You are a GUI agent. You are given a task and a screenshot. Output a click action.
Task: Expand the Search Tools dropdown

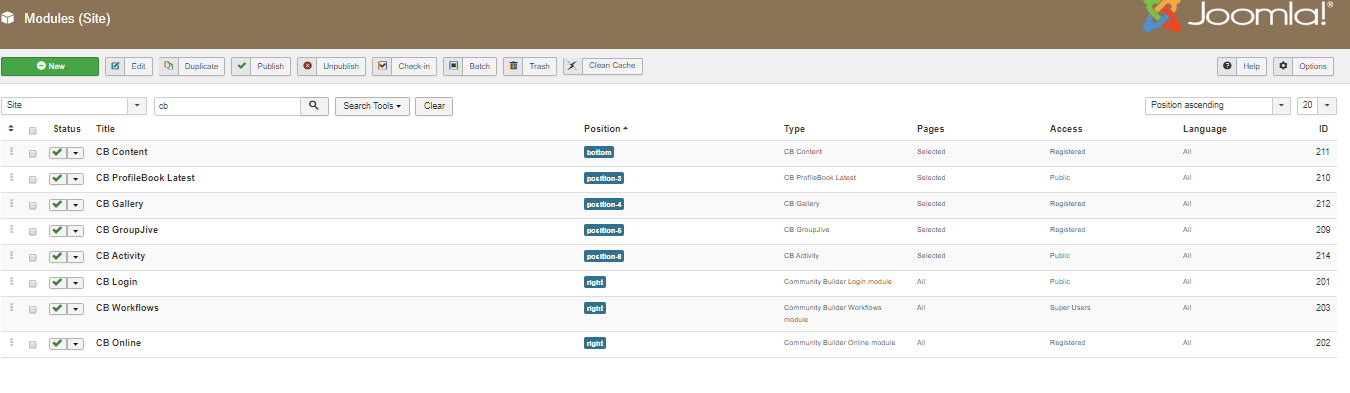pyautogui.click(x=372, y=105)
